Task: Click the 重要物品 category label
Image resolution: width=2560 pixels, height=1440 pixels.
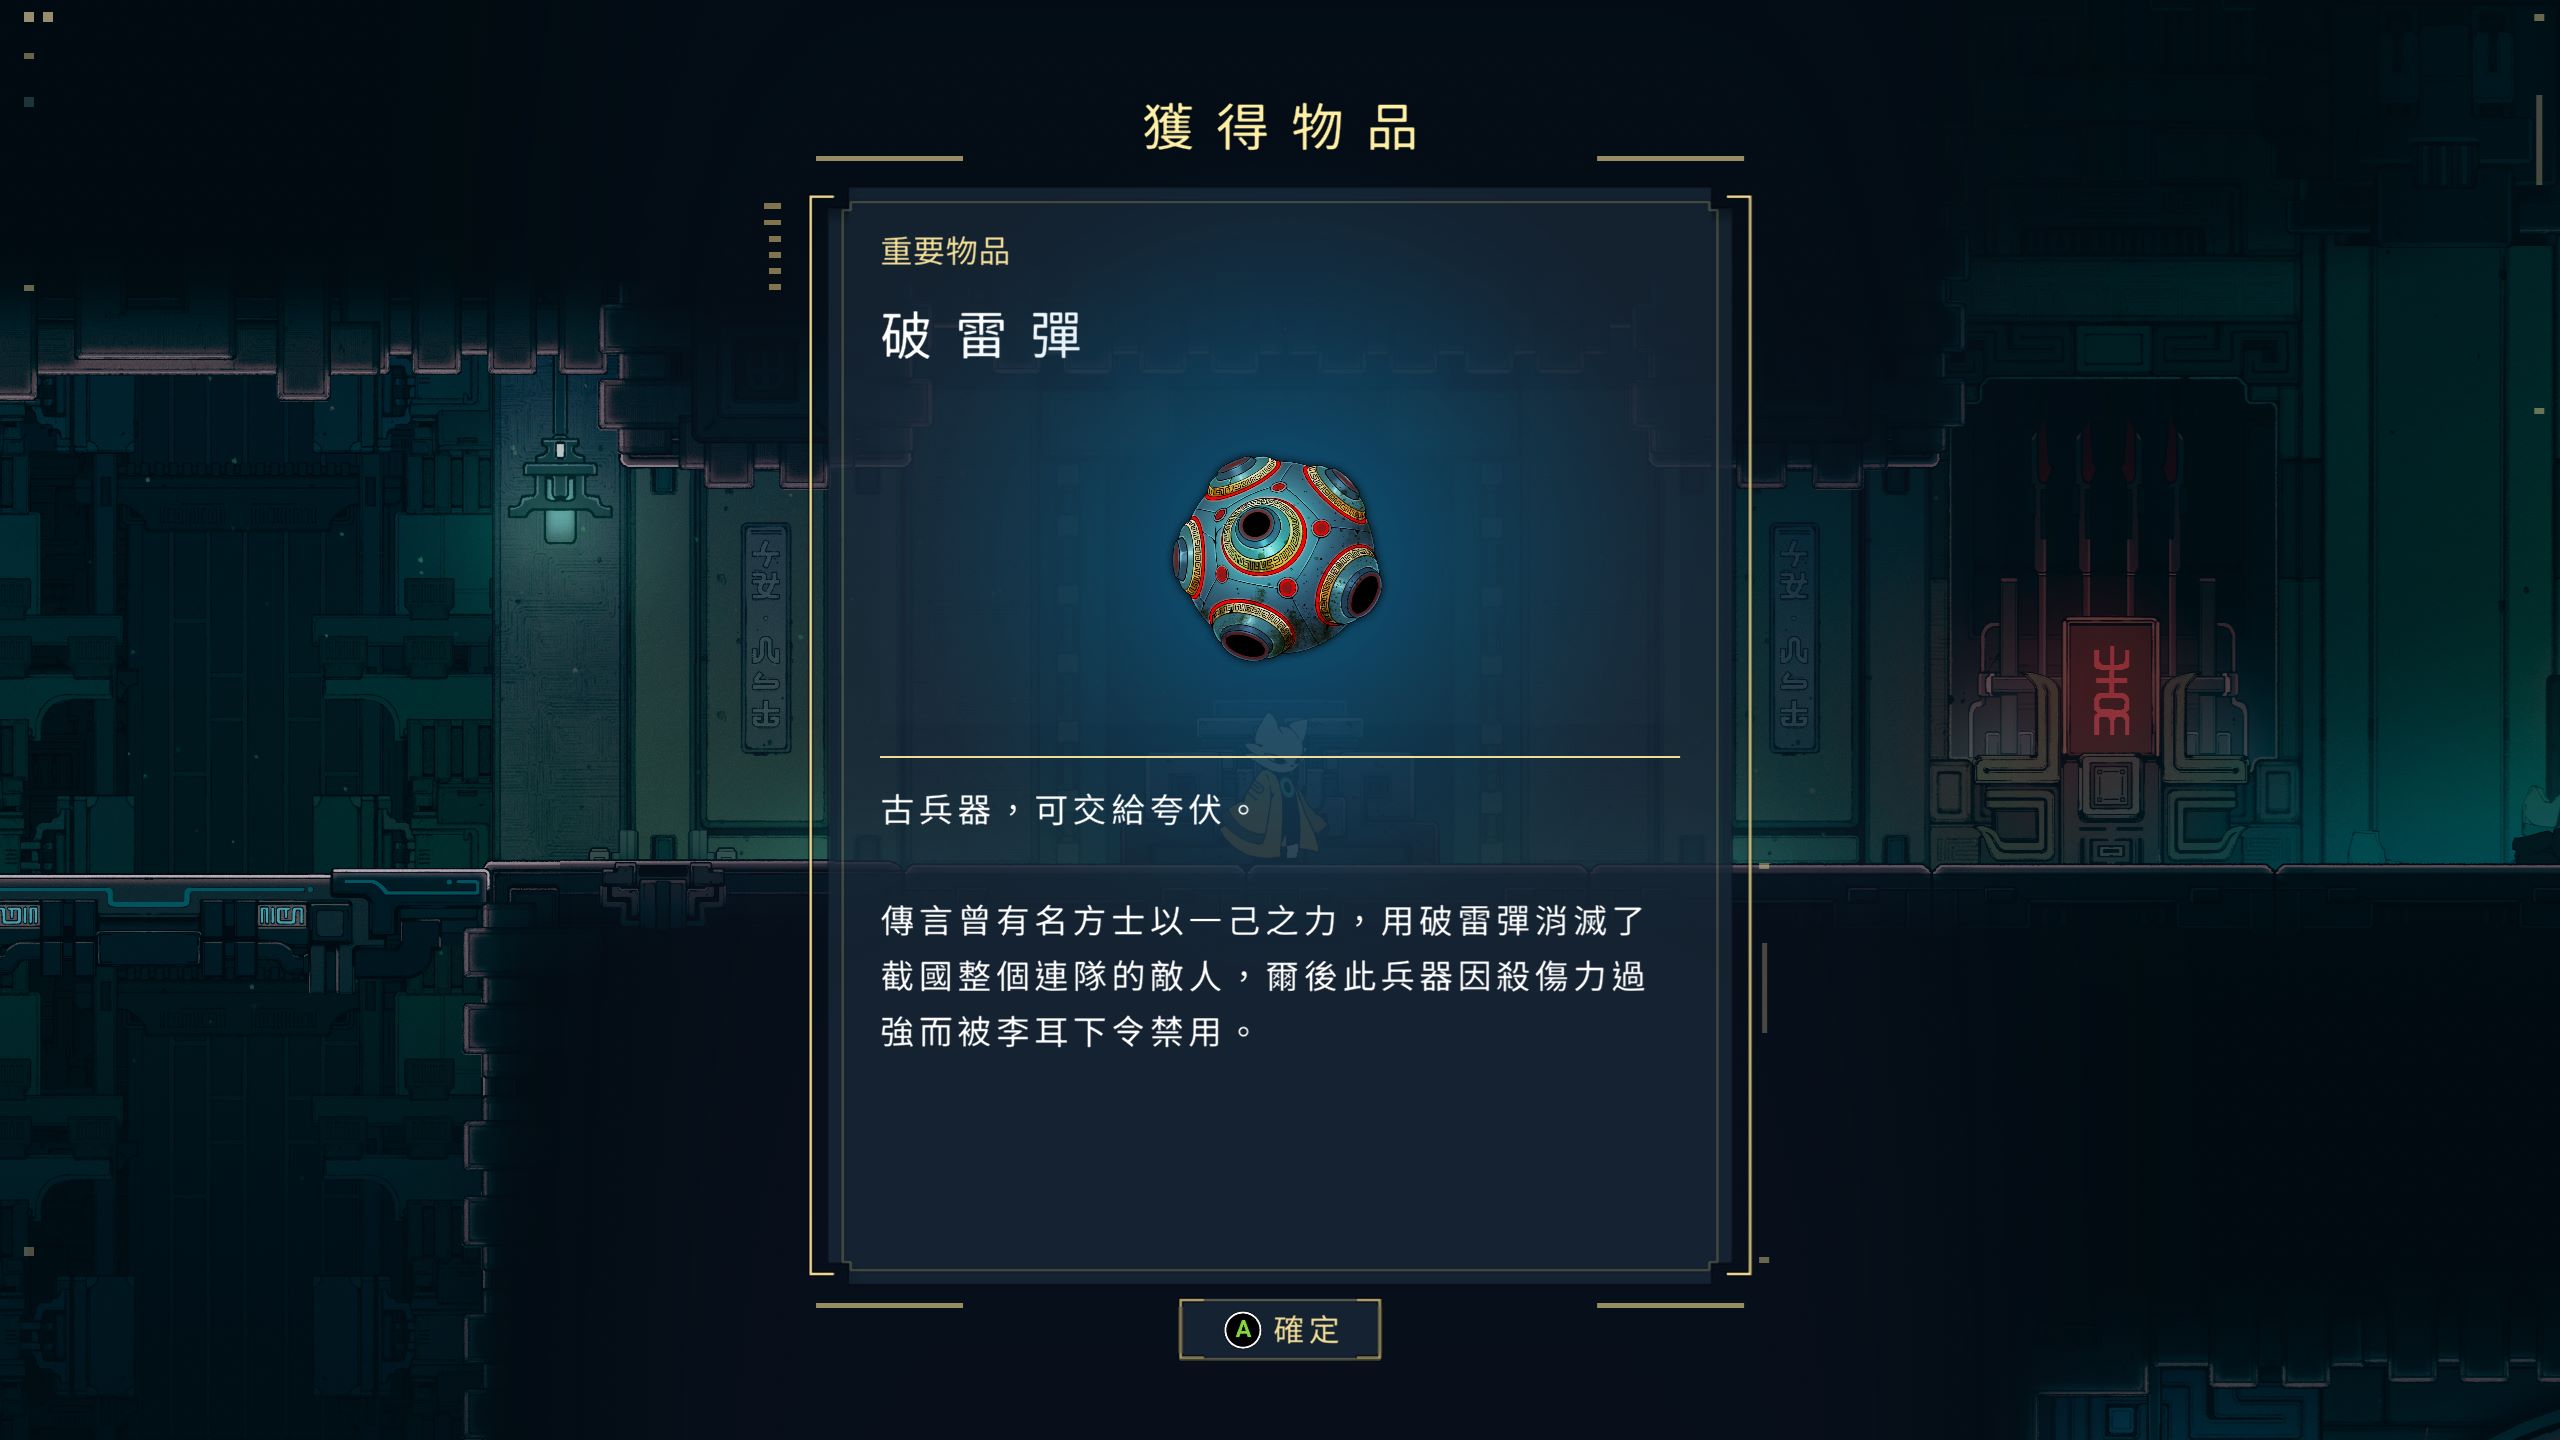Action: [945, 251]
